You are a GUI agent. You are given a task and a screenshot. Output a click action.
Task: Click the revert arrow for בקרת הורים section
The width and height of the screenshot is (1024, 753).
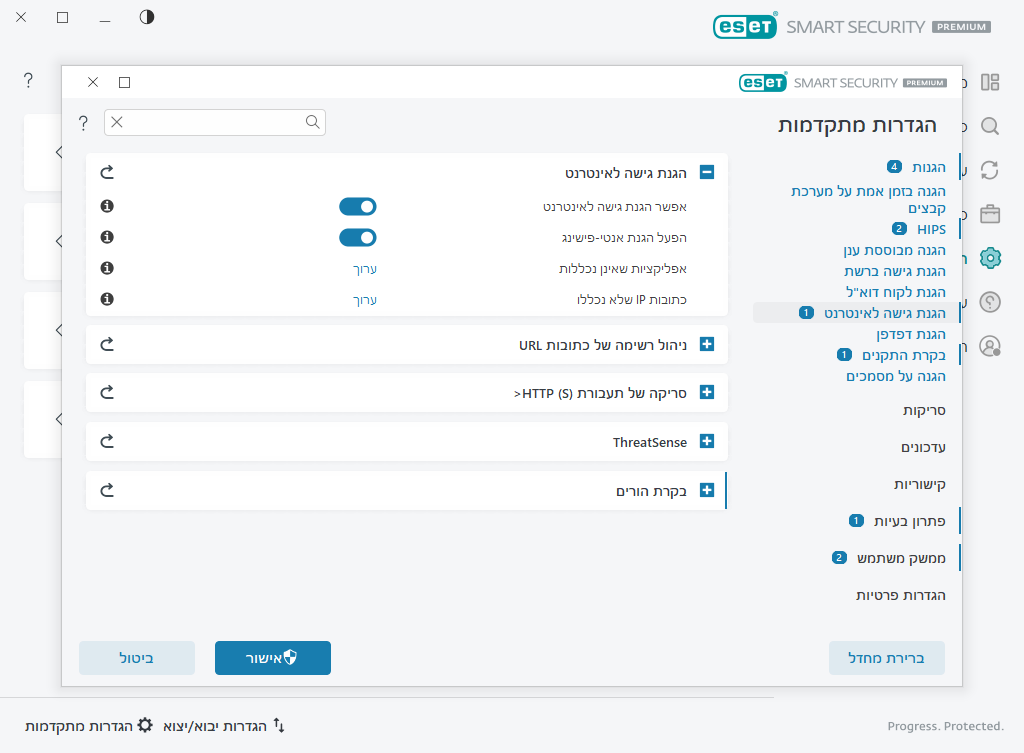click(x=108, y=490)
